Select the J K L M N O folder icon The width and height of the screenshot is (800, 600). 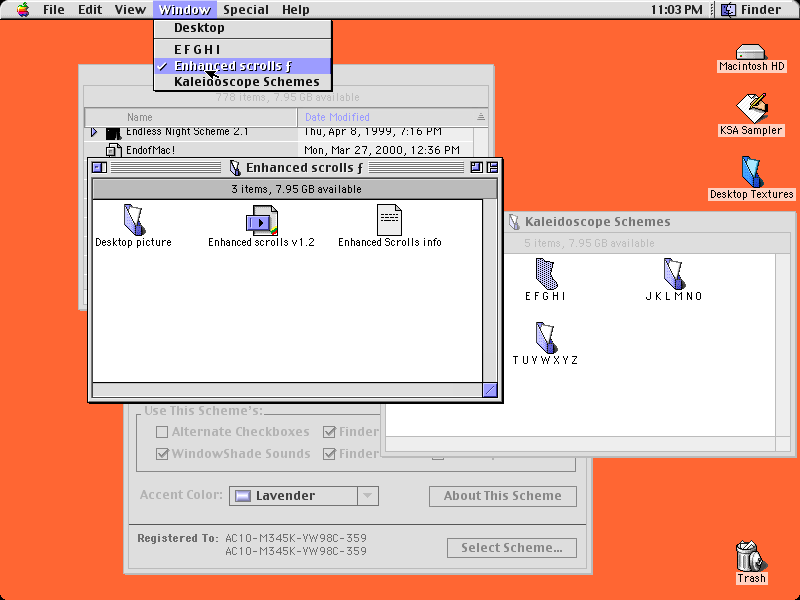674,274
